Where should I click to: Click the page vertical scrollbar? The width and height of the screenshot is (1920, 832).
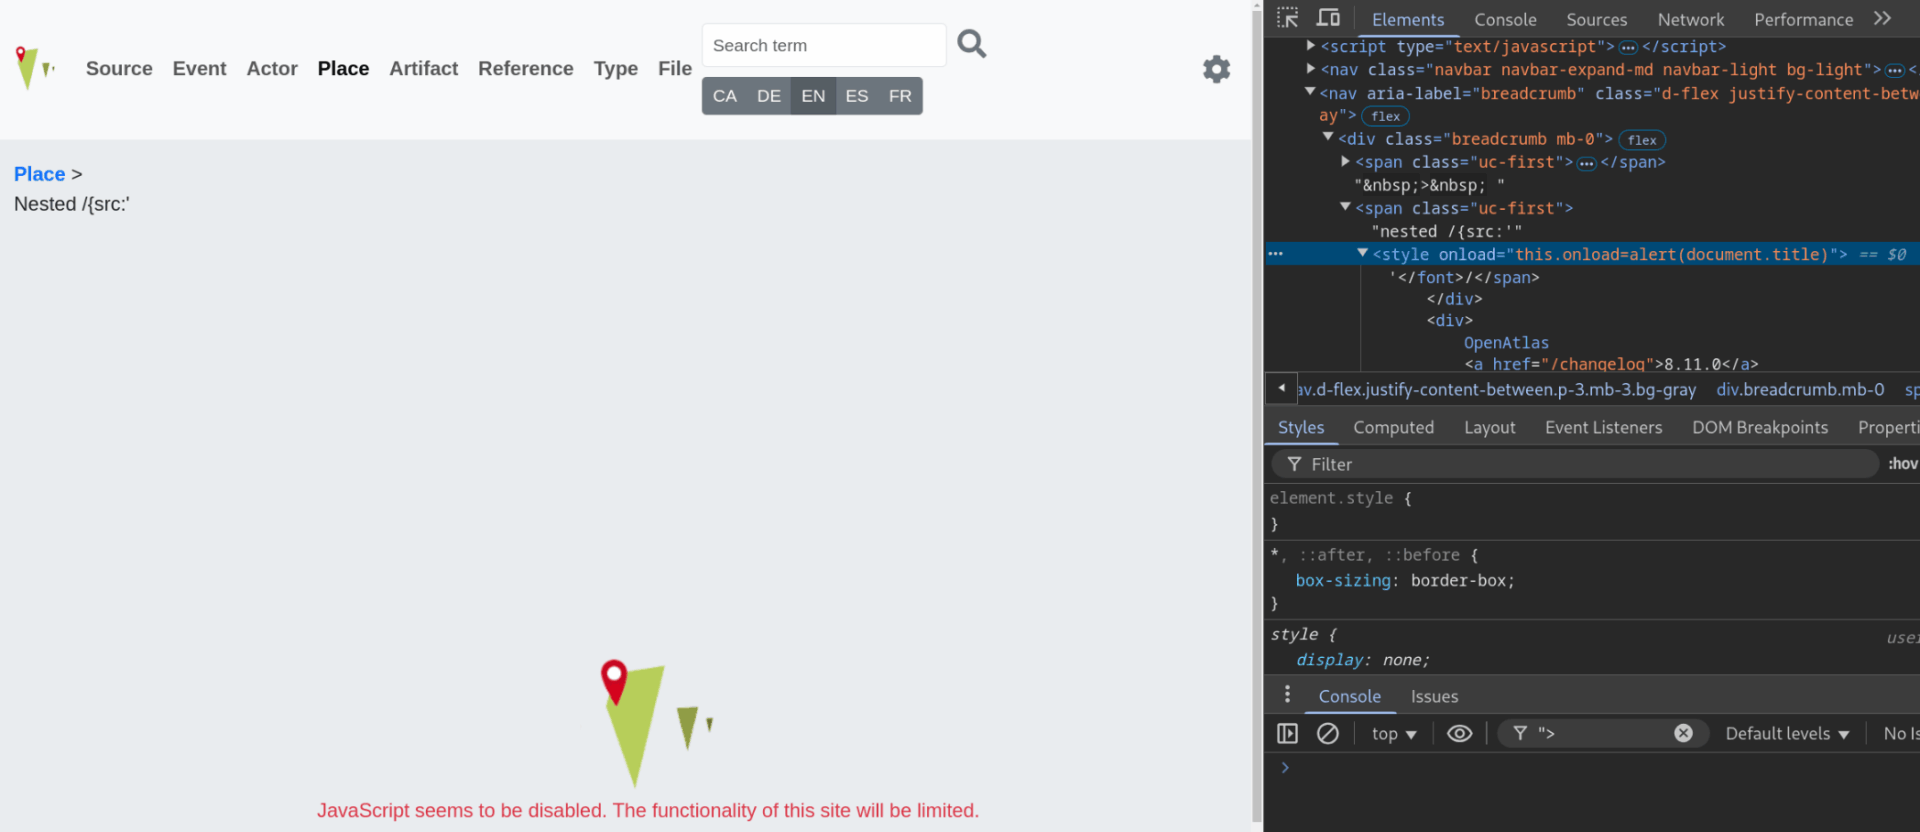click(x=1257, y=416)
